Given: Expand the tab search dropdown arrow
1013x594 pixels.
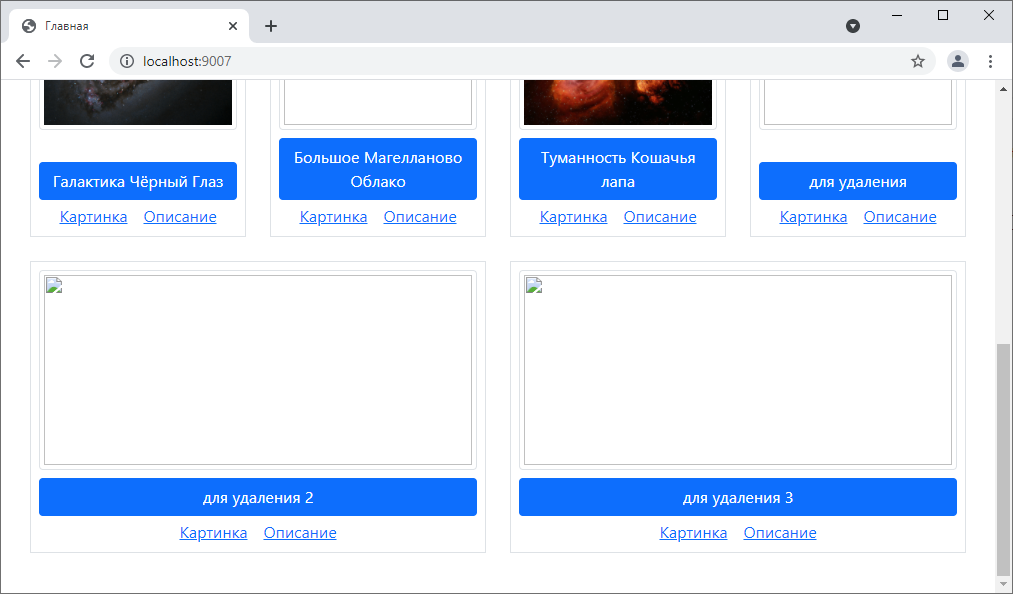Looking at the screenshot, I should pyautogui.click(x=853, y=26).
